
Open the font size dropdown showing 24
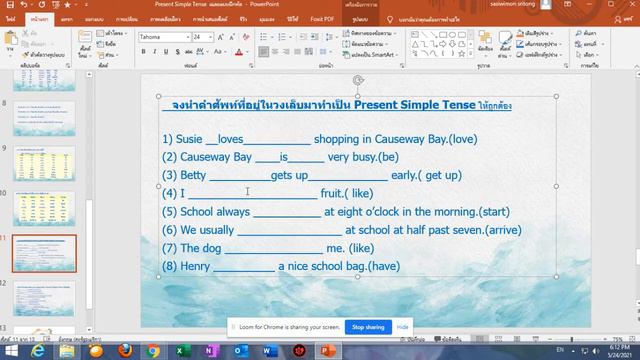[x=203, y=37]
